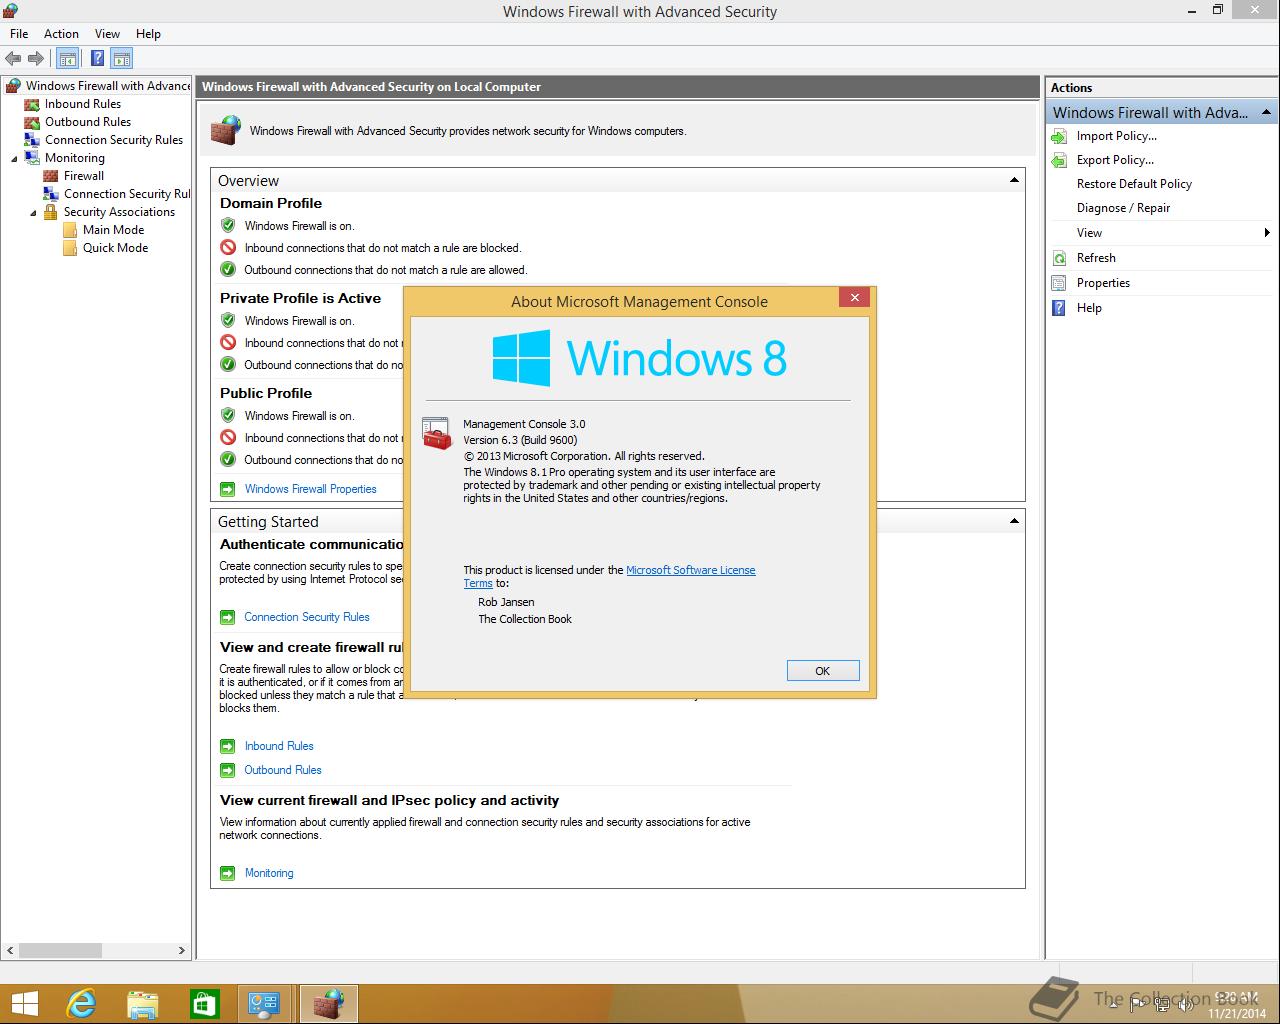The width and height of the screenshot is (1280, 1024).
Task: Click the tree pane horizontal scrollbar thumb
Action: pyautogui.click(x=60, y=950)
